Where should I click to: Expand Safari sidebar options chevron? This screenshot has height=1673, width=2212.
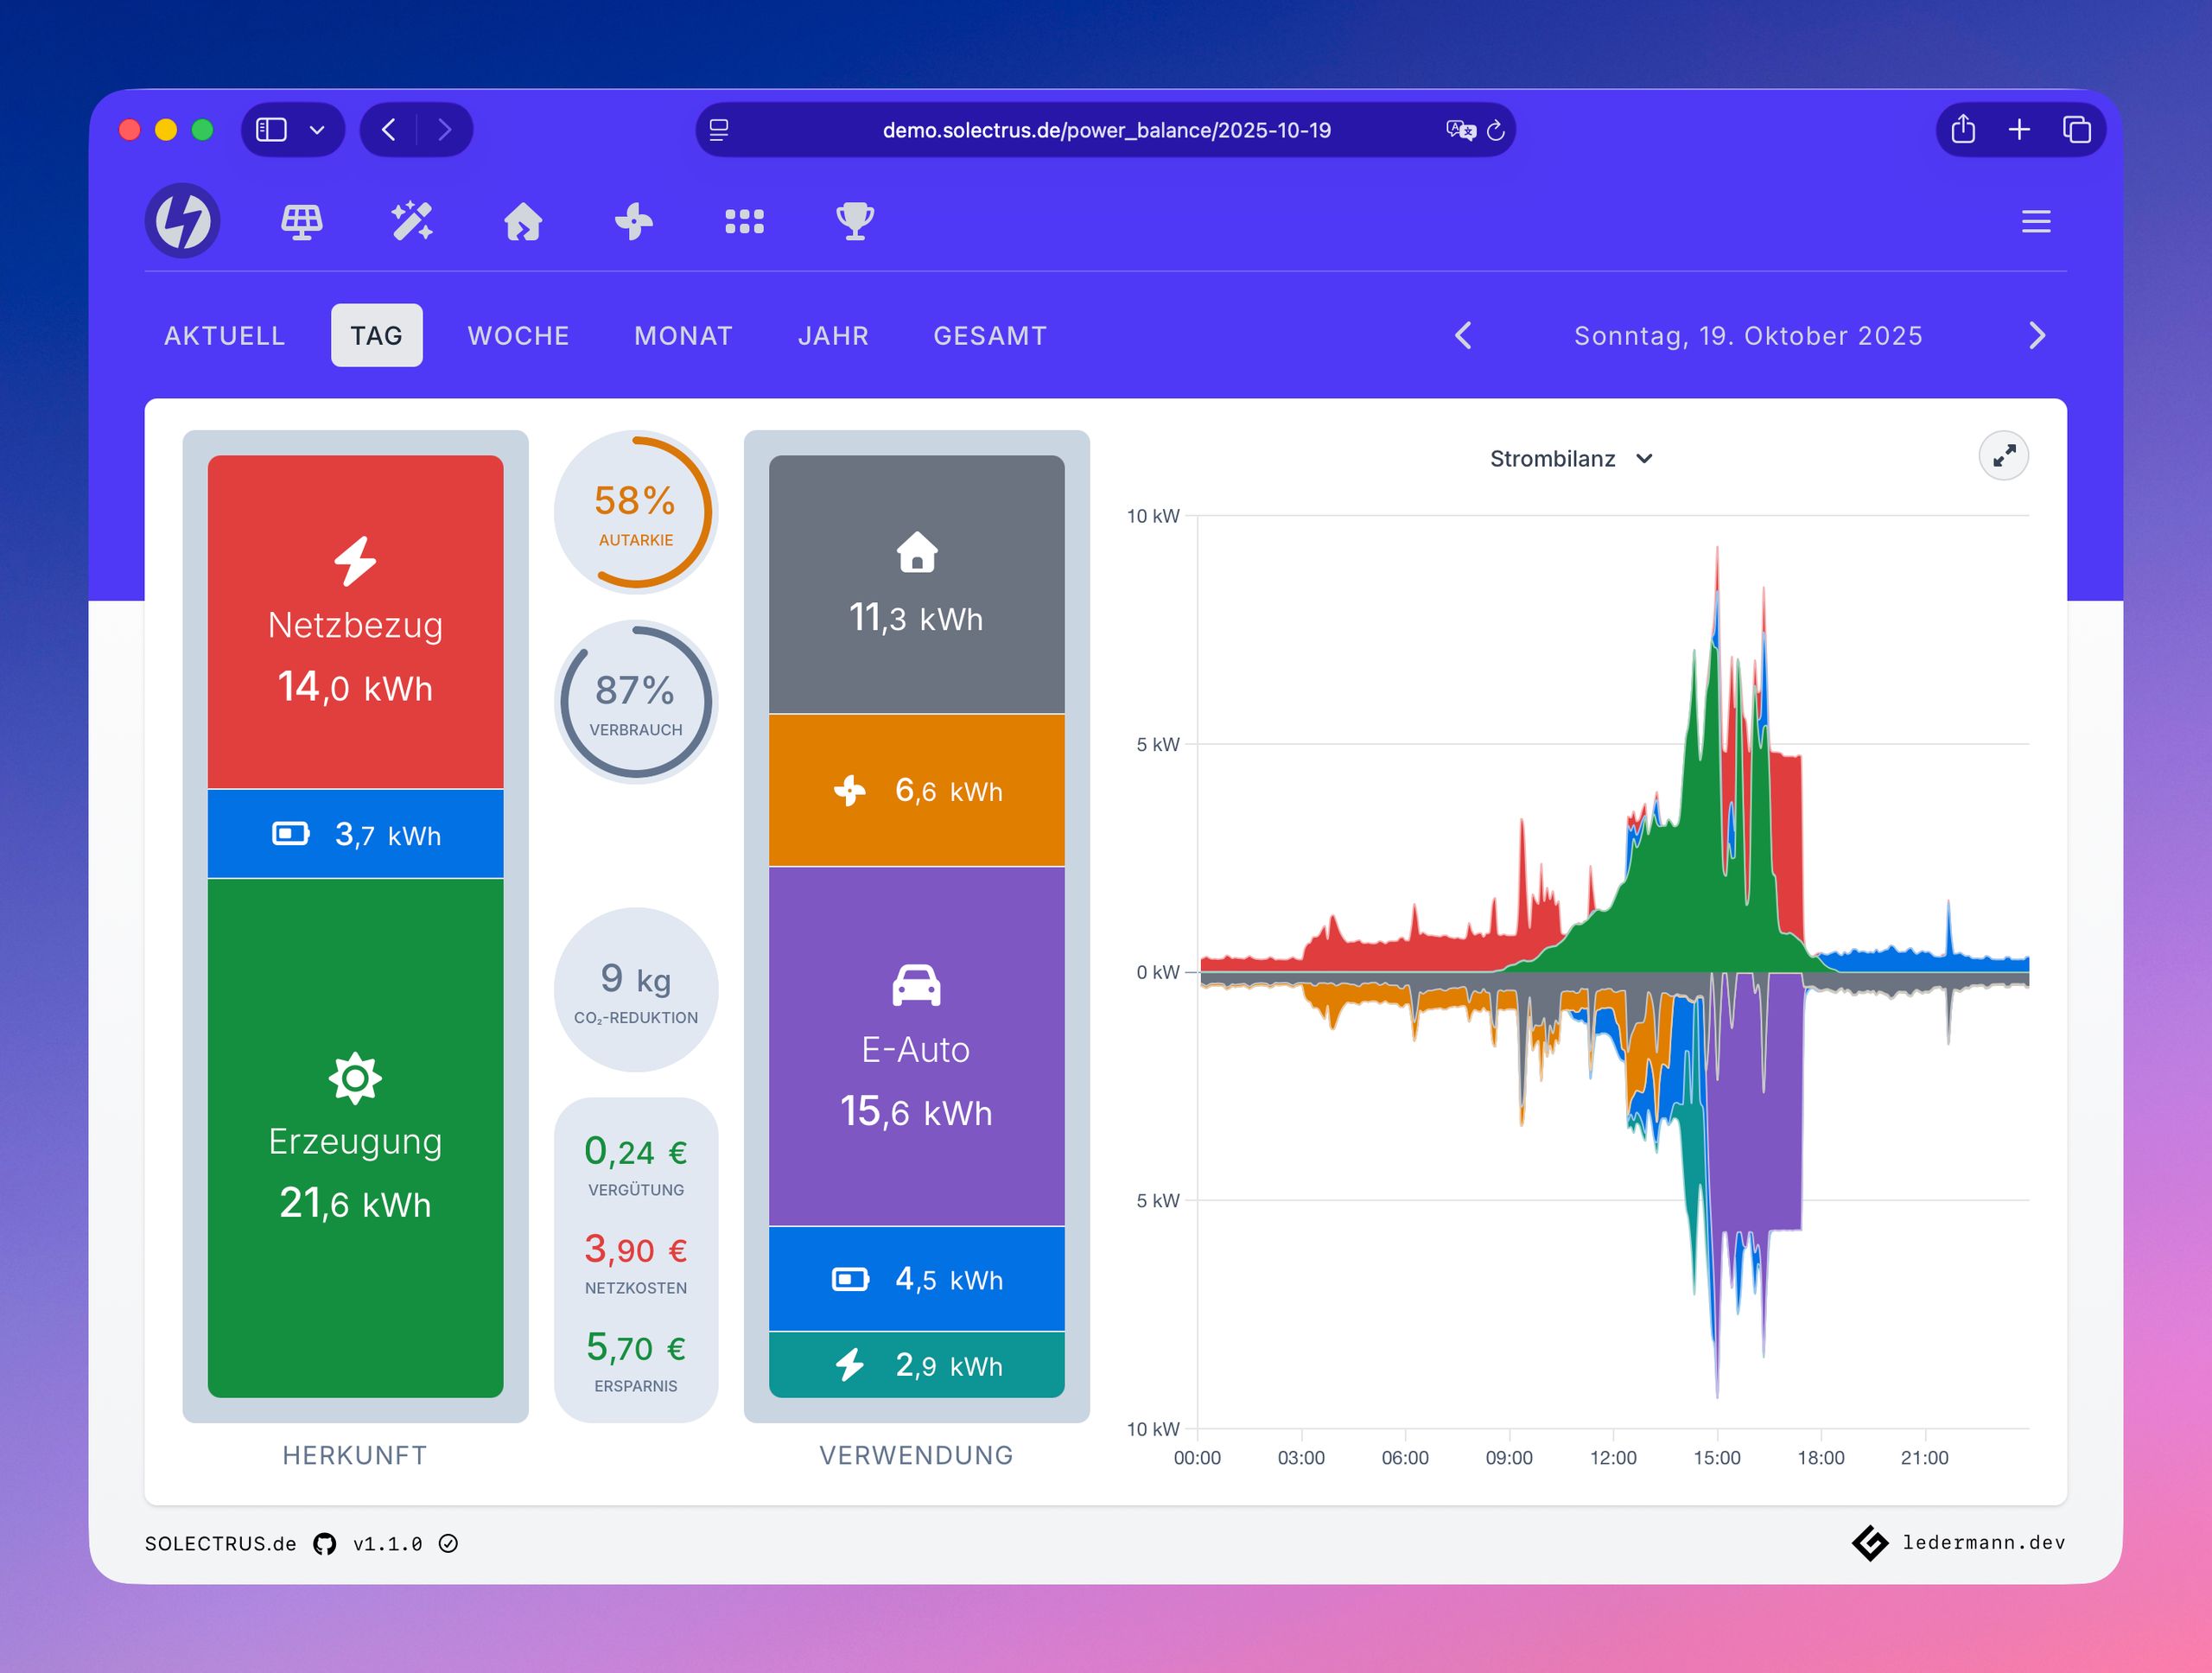[x=317, y=130]
